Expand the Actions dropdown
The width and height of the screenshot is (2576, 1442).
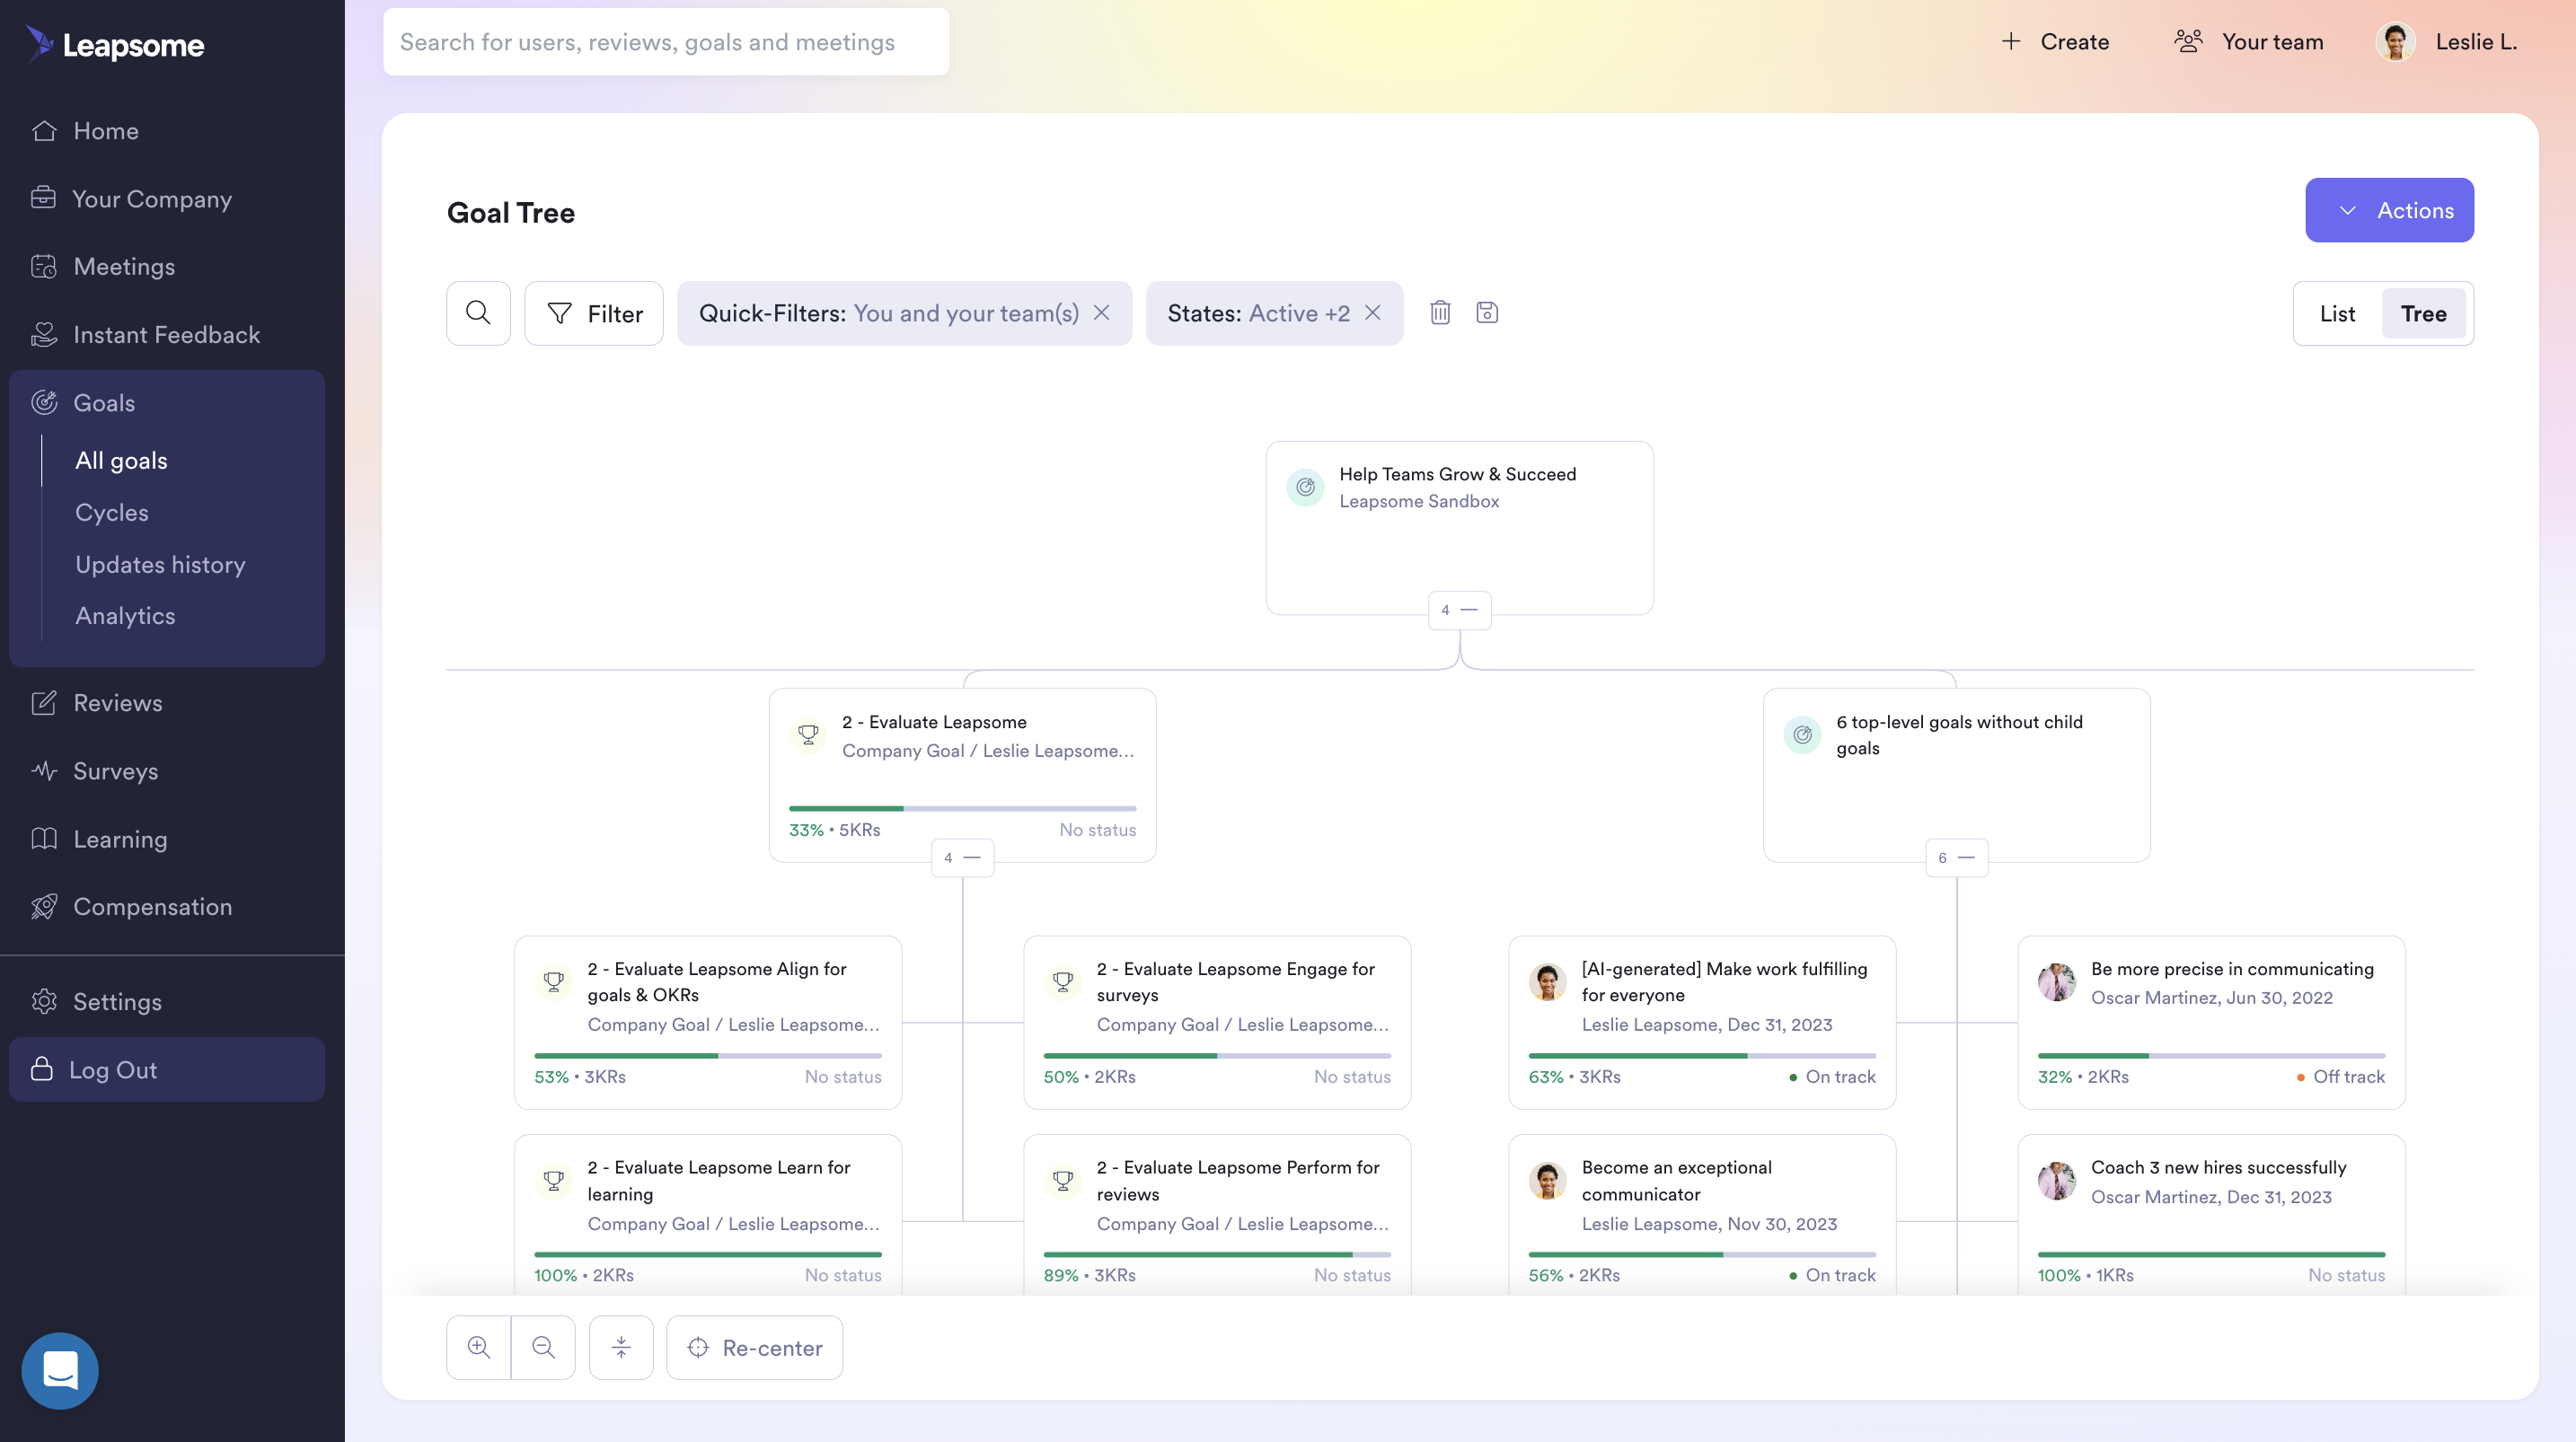pyautogui.click(x=2389, y=210)
